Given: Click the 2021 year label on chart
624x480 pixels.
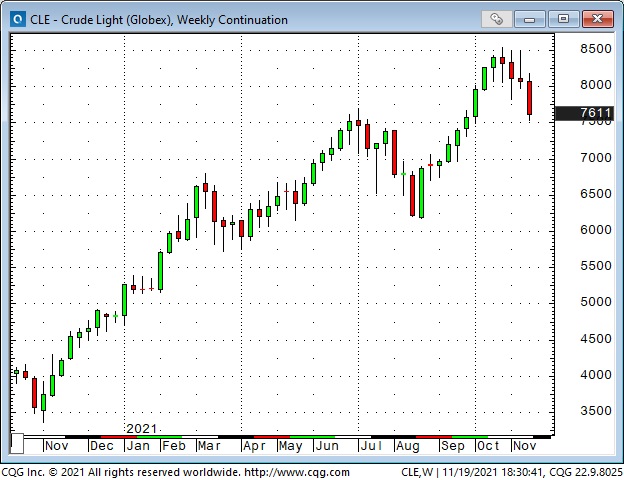Looking at the screenshot, I should (142, 429).
